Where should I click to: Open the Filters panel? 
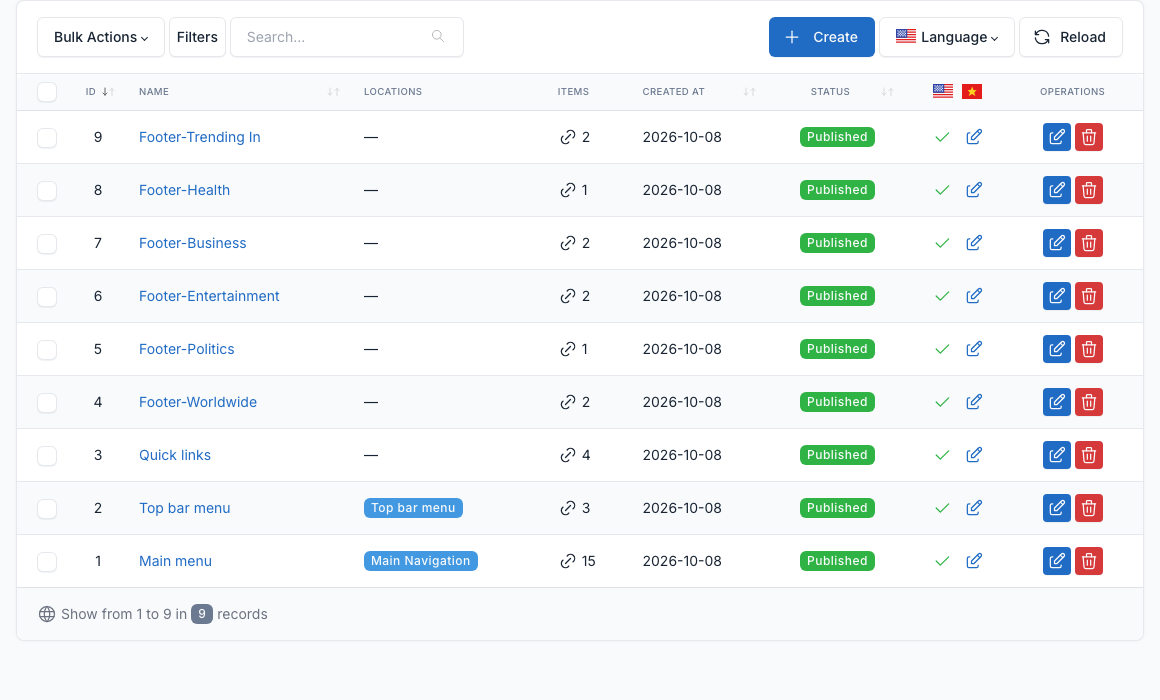click(x=198, y=37)
